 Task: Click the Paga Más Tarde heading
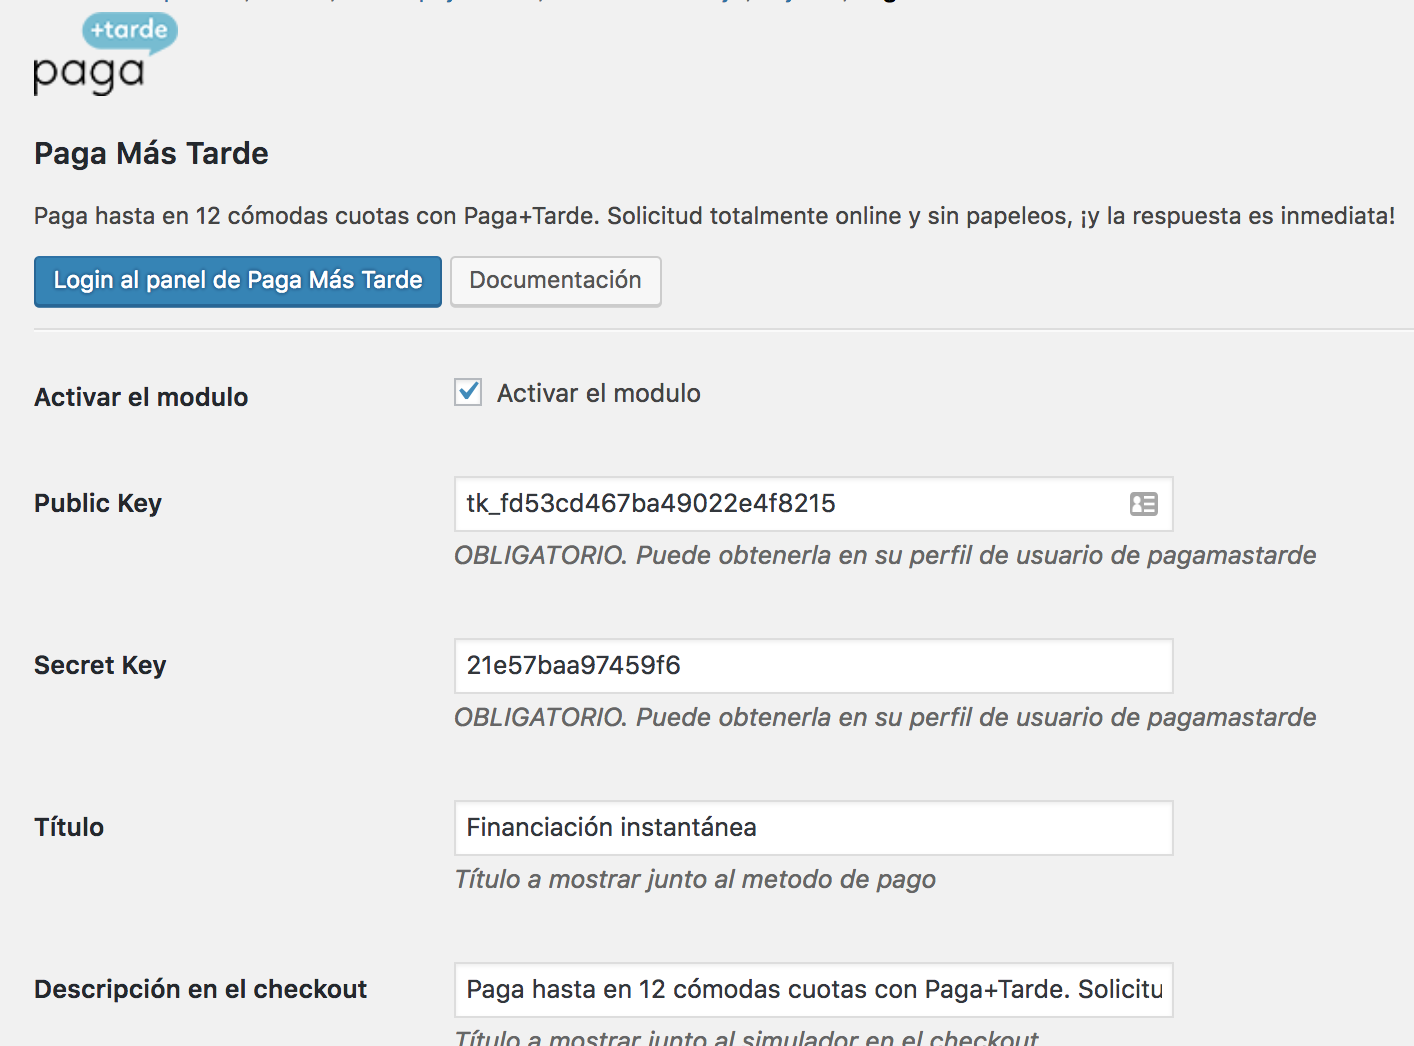pos(151,153)
